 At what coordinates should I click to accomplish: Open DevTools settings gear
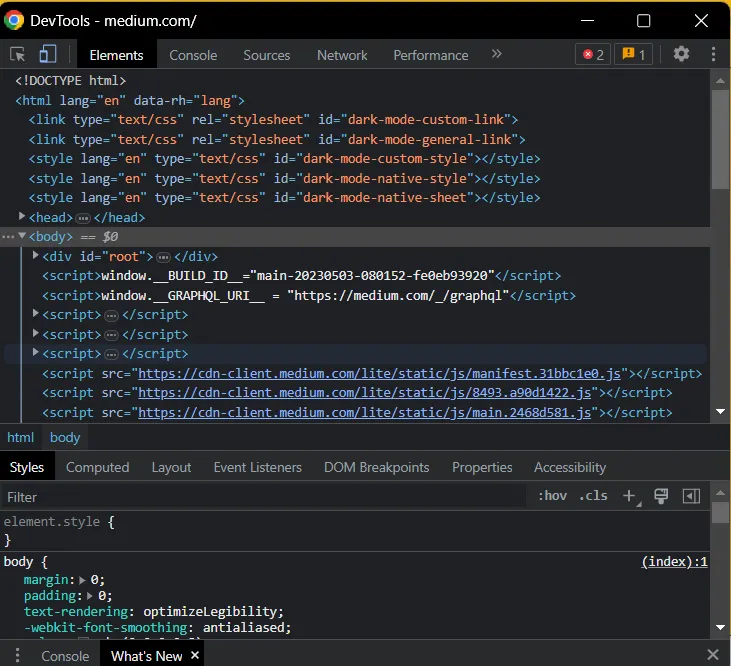click(x=681, y=54)
